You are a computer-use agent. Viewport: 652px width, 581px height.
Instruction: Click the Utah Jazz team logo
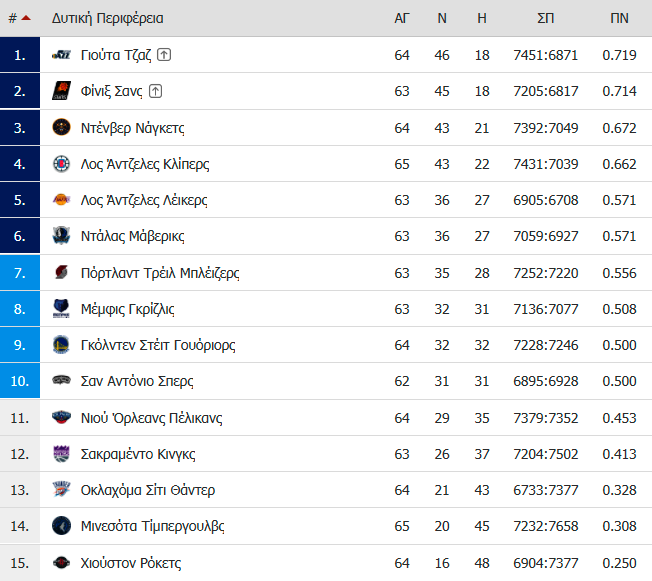pos(61,55)
